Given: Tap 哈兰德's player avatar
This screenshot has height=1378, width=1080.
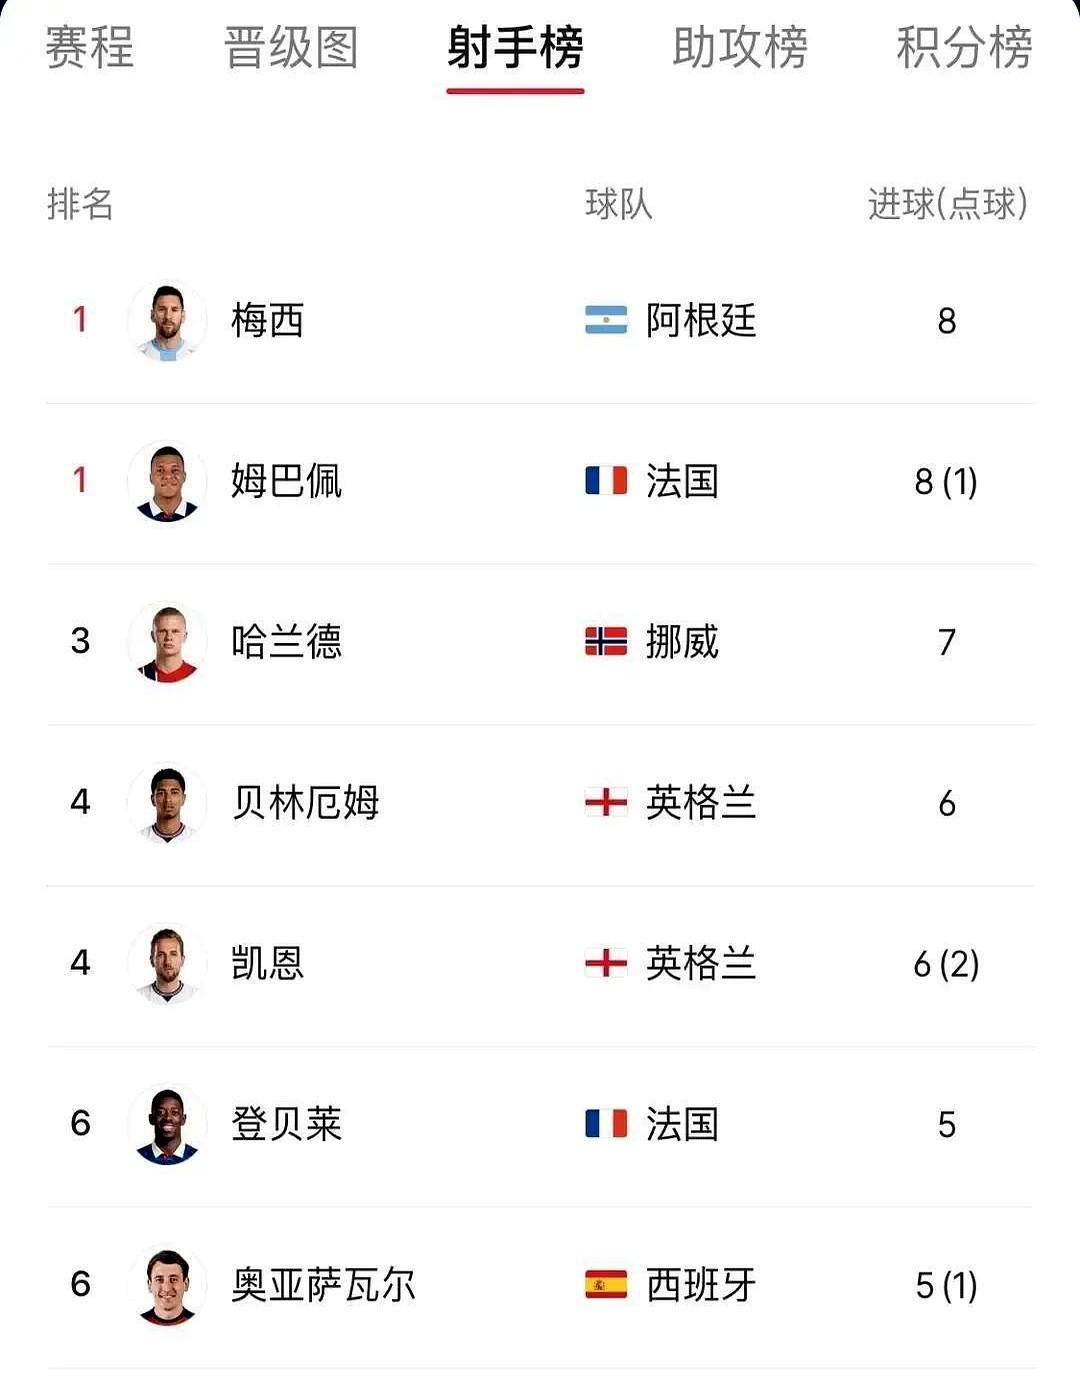Looking at the screenshot, I should click(167, 642).
